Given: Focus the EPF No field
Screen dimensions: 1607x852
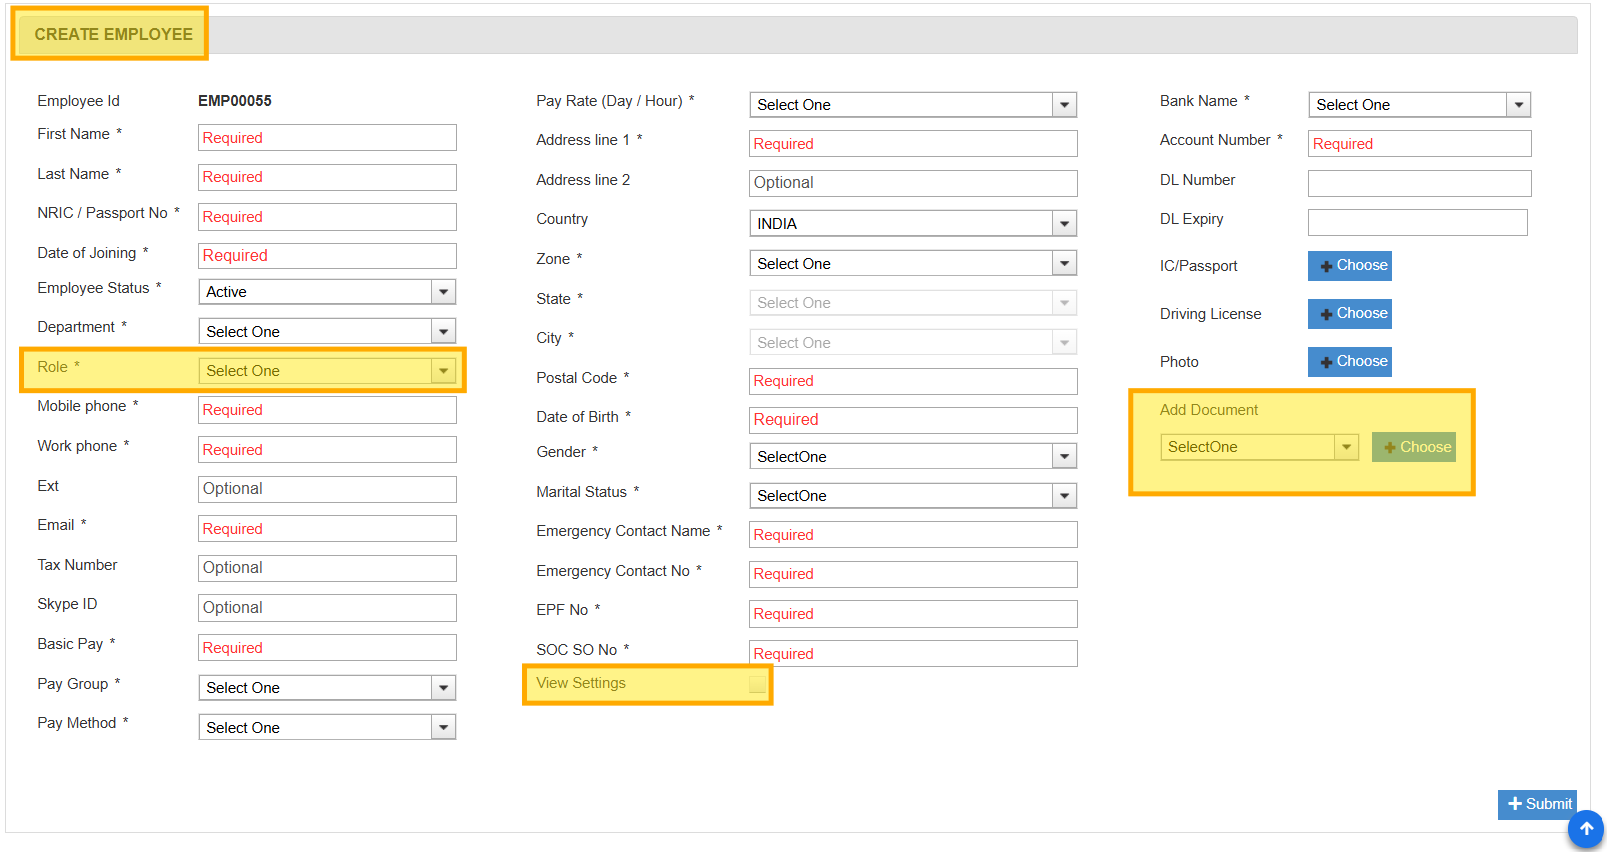Looking at the screenshot, I should coord(913,614).
